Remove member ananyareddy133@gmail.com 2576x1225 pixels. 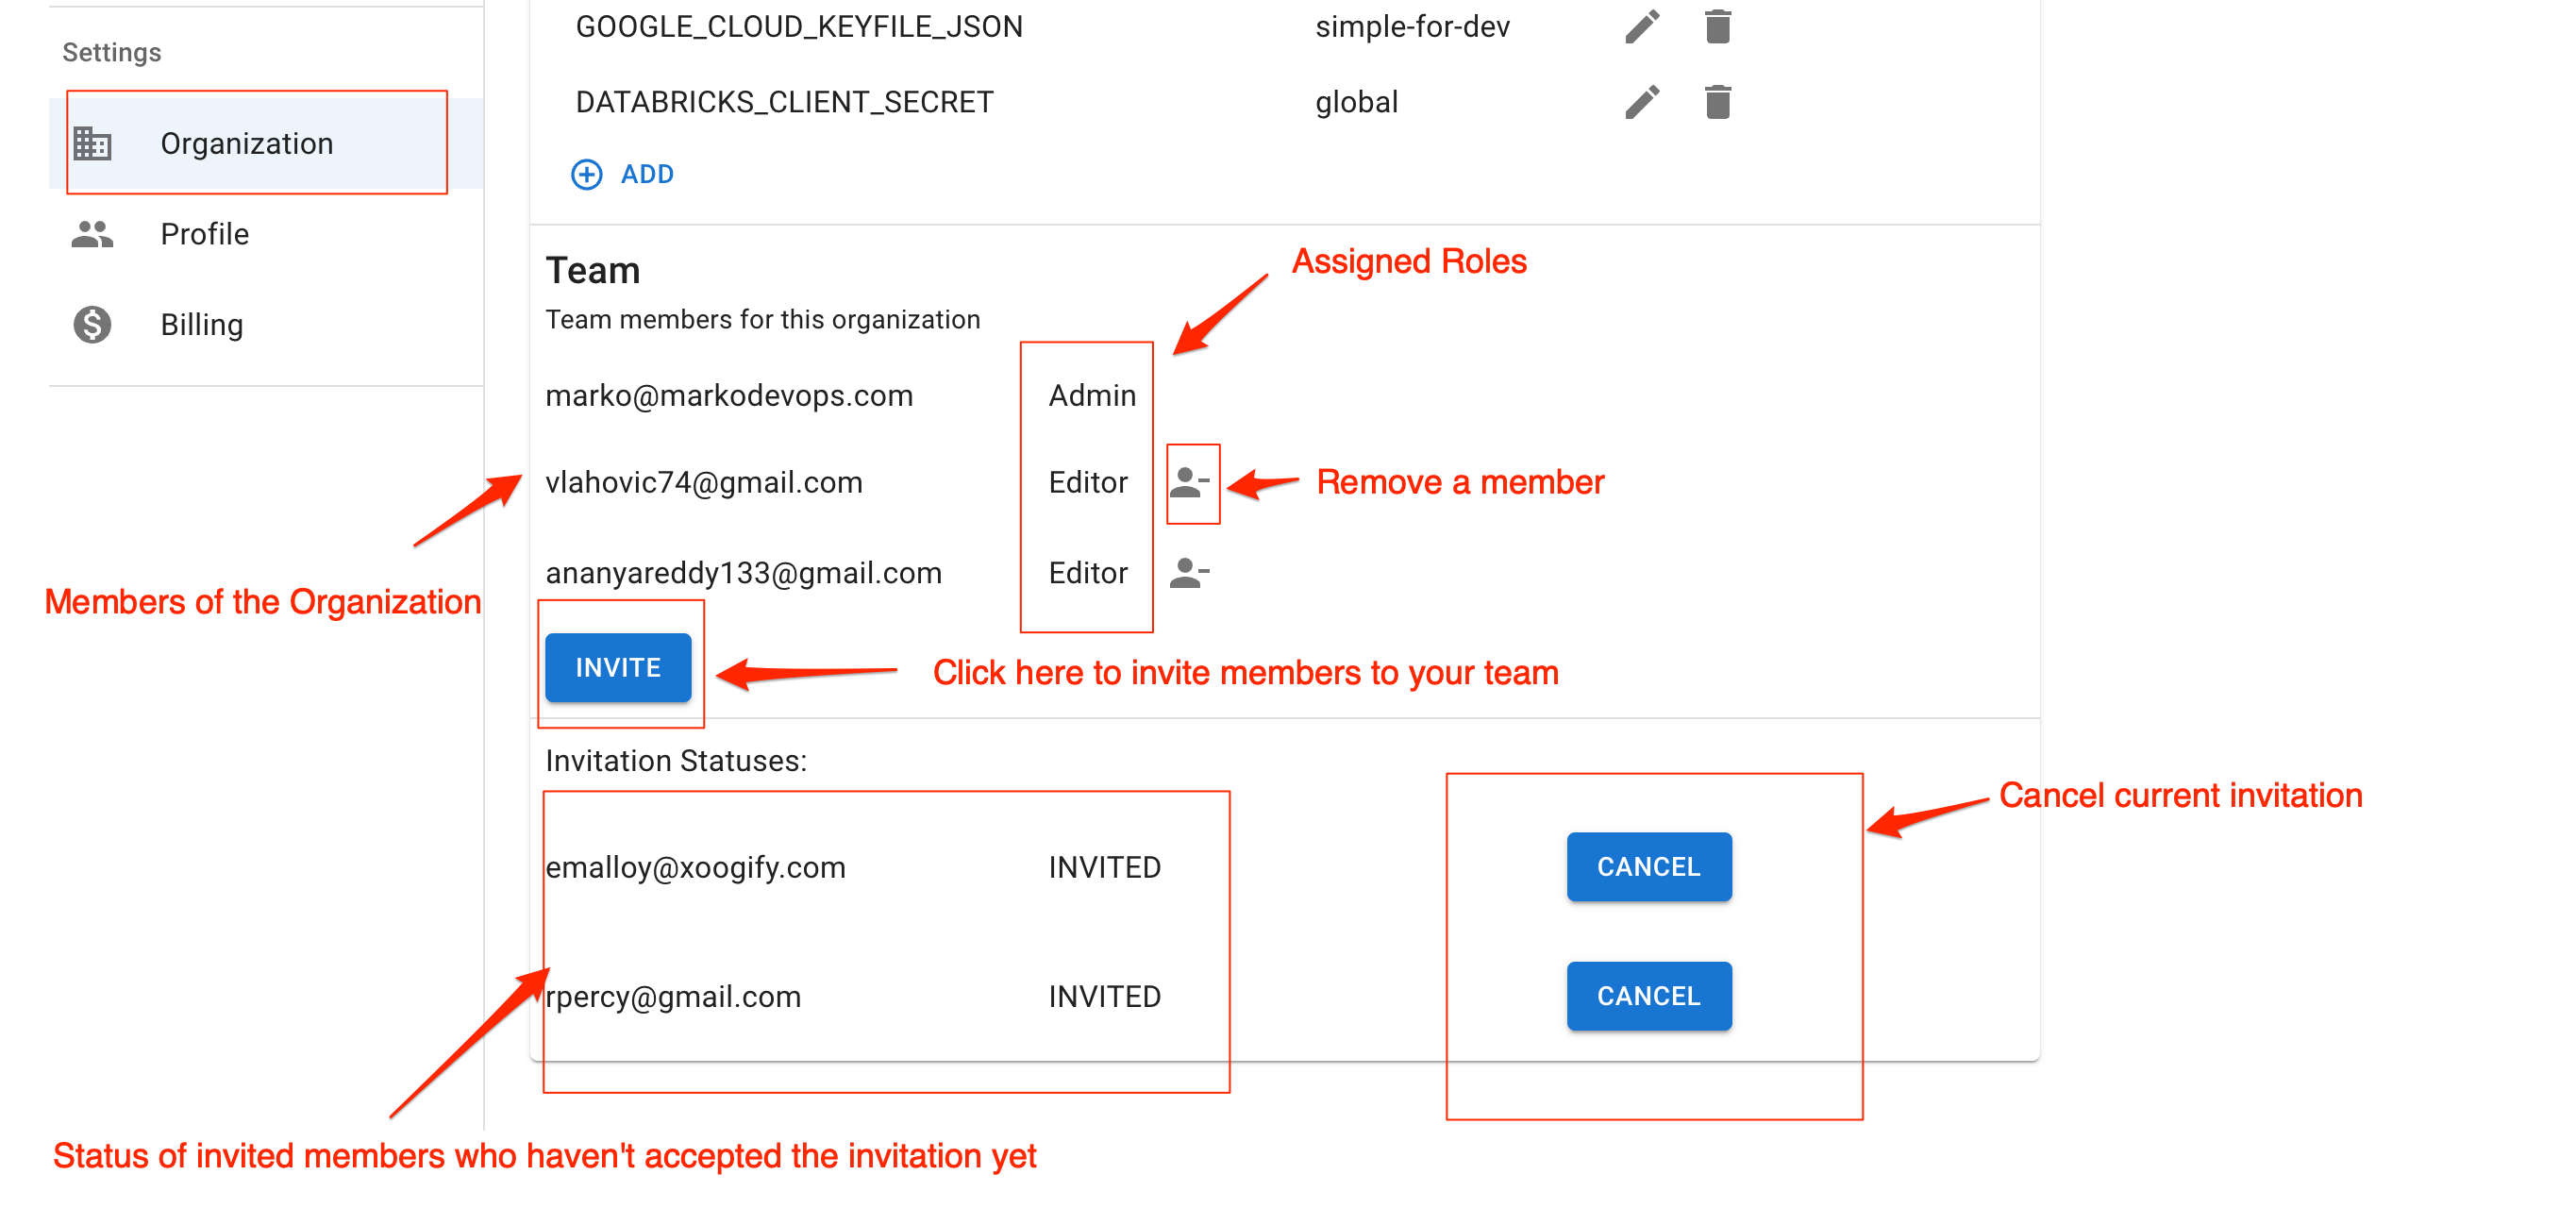1190,573
